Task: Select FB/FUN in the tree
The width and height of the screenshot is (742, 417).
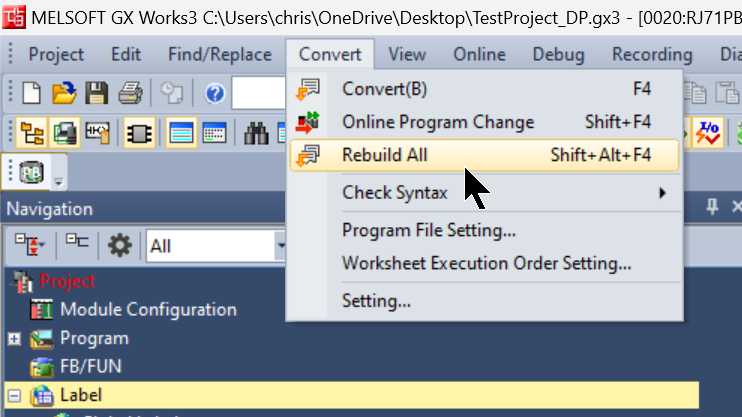Action: coord(90,367)
